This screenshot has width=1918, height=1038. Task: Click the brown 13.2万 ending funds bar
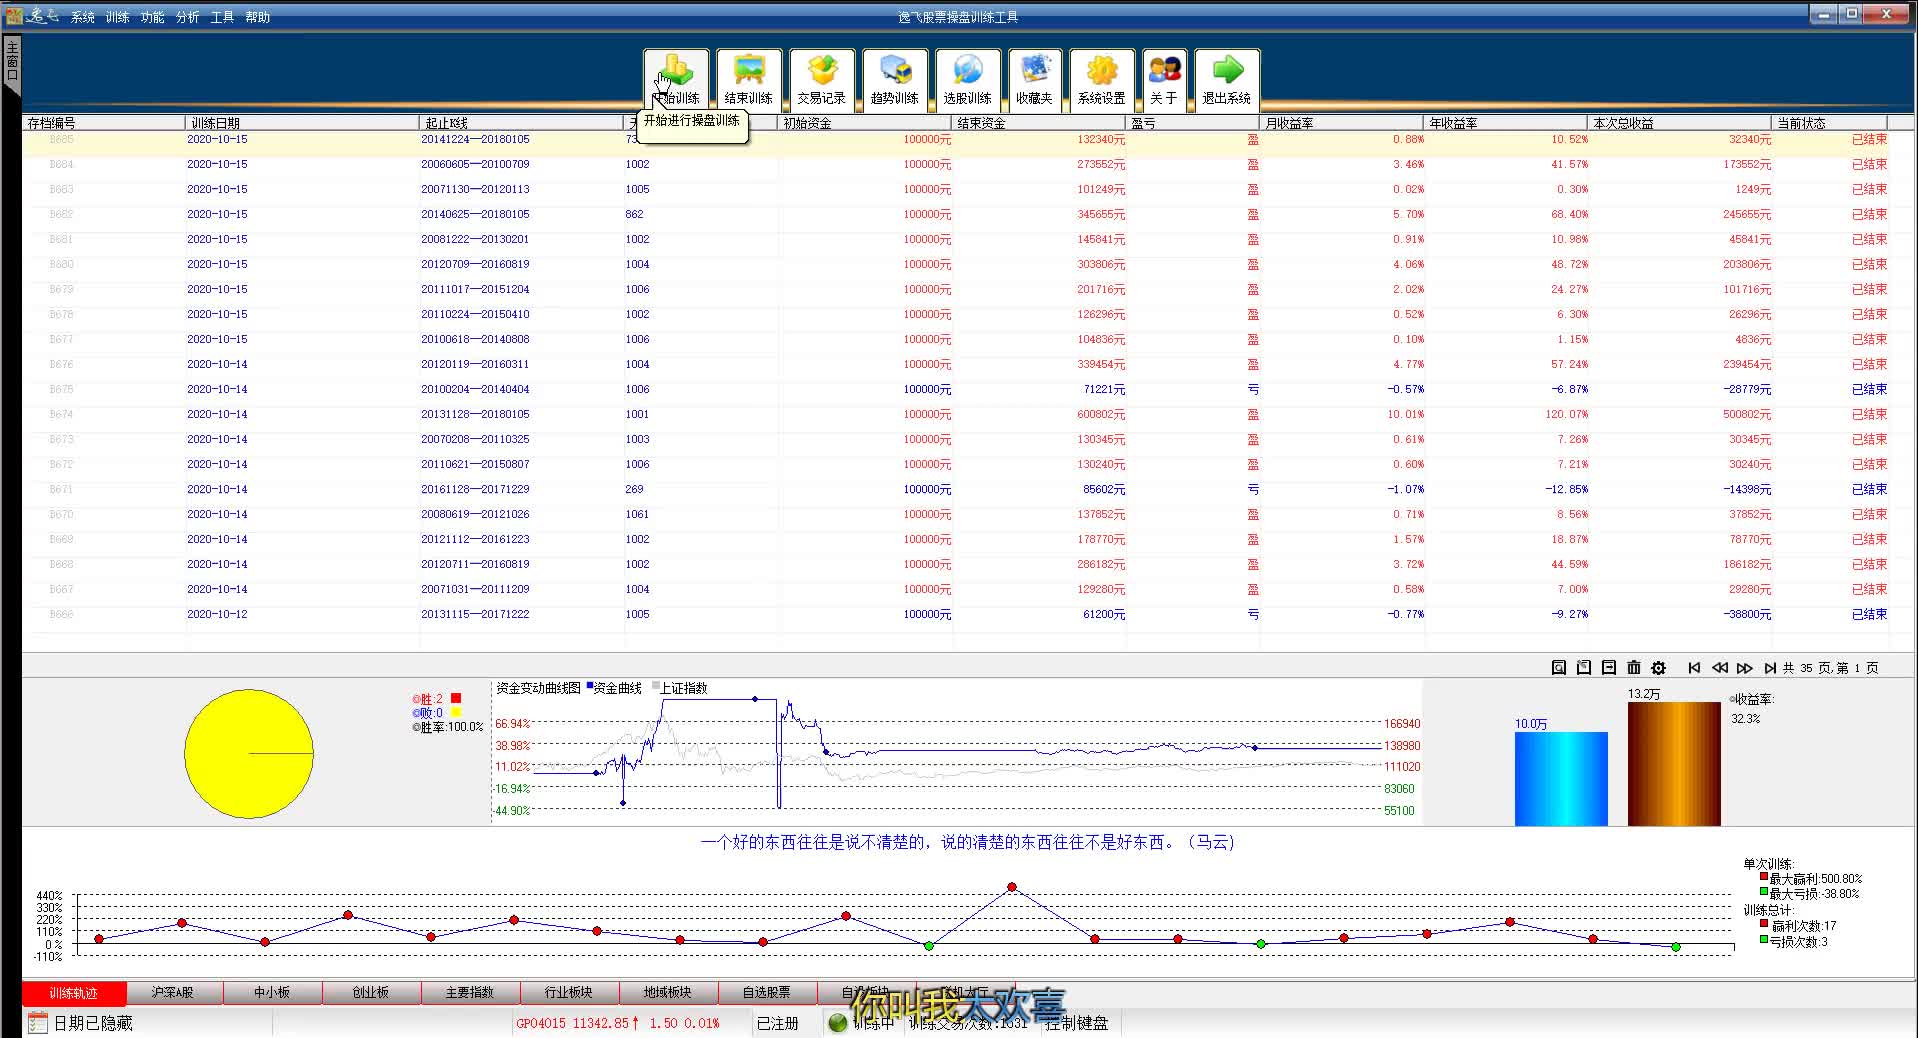click(1674, 764)
